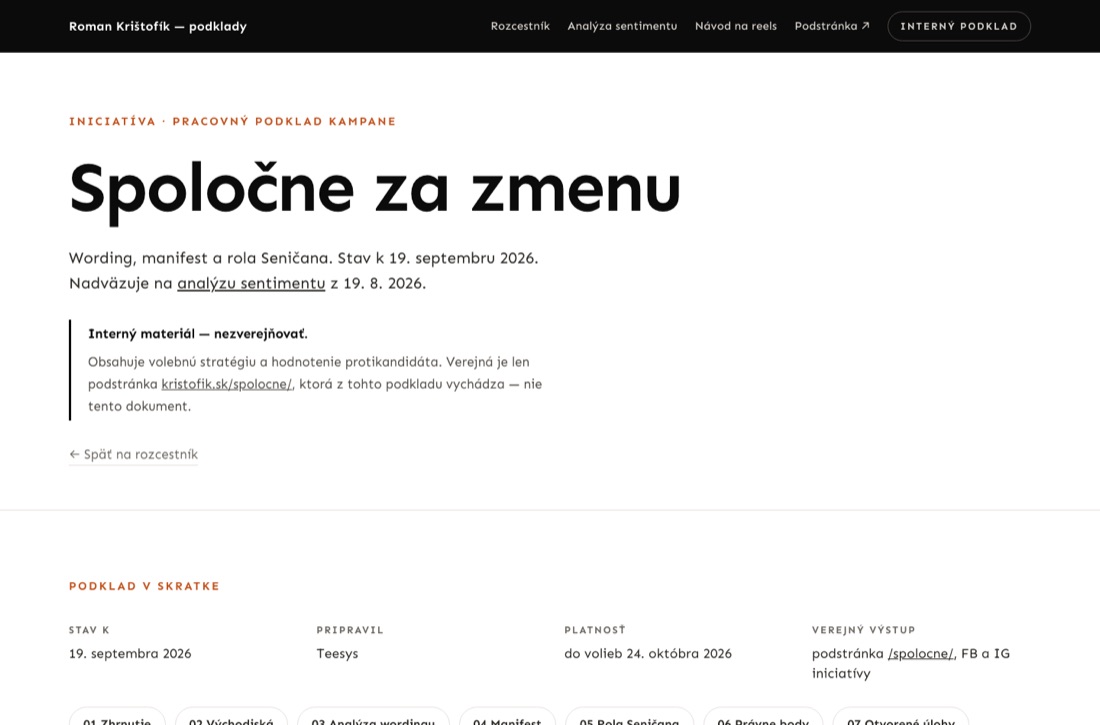Open Podstránka external link in navbar
Viewport: 1100px width, 725px height.
(x=832, y=26)
